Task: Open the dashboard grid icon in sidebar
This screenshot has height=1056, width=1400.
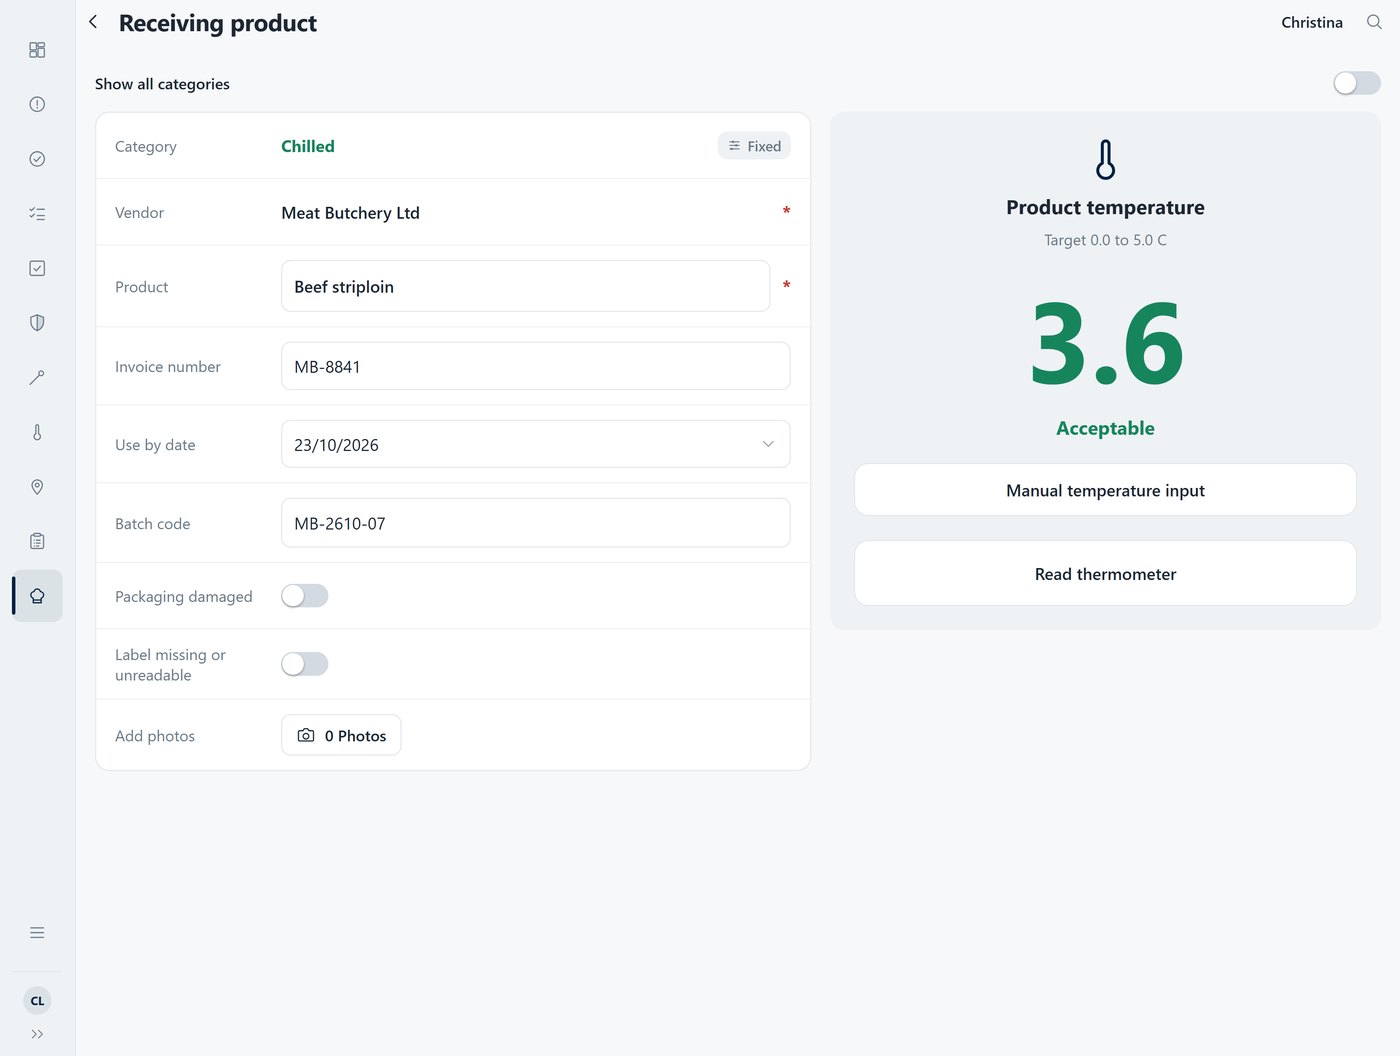Action: (x=37, y=50)
